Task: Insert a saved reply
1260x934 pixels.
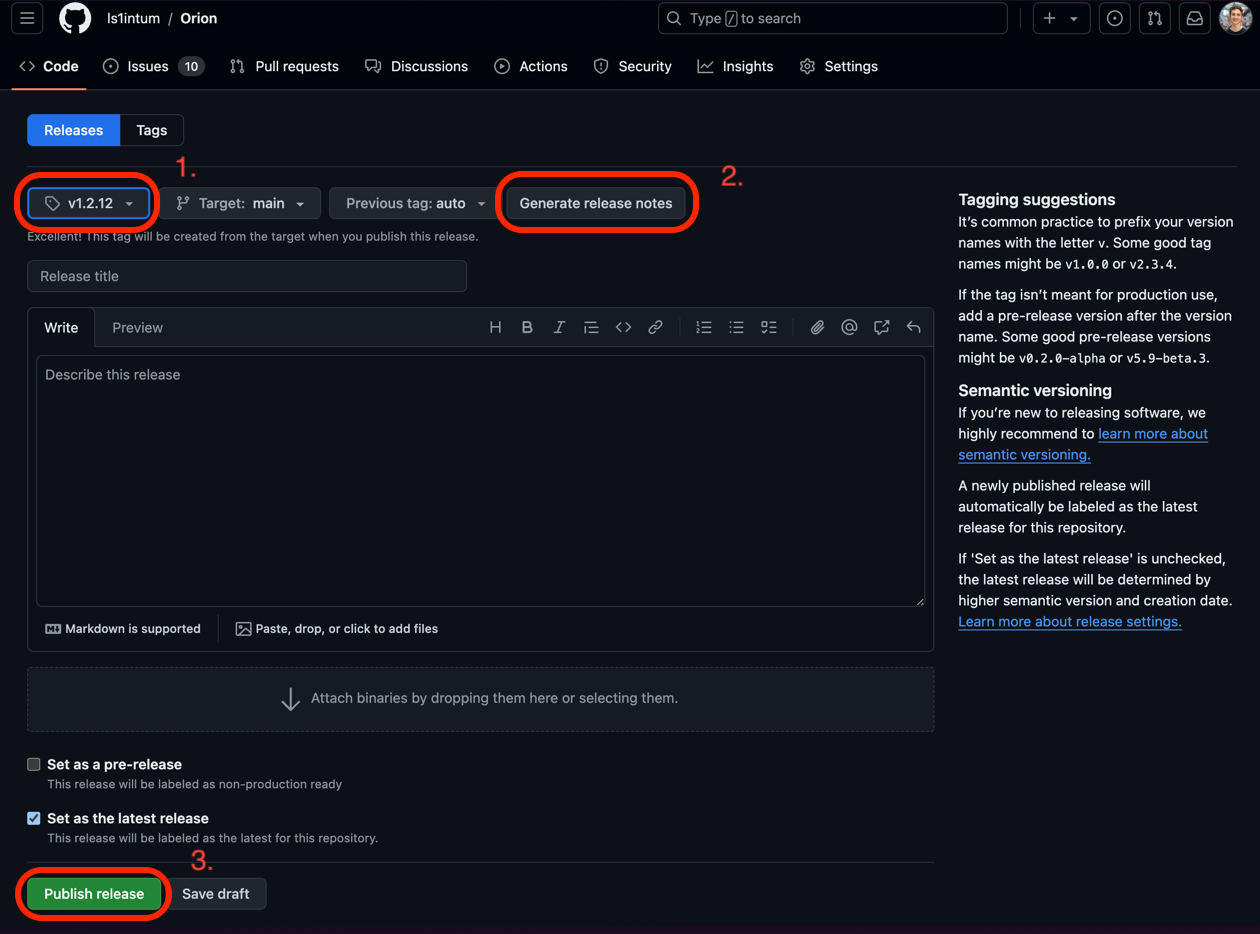Action: 913,327
